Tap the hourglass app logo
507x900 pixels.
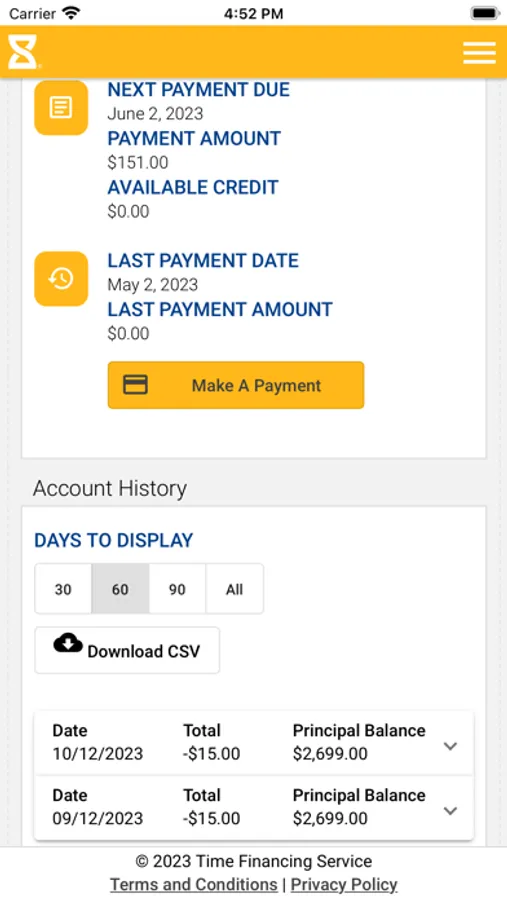tap(23, 52)
